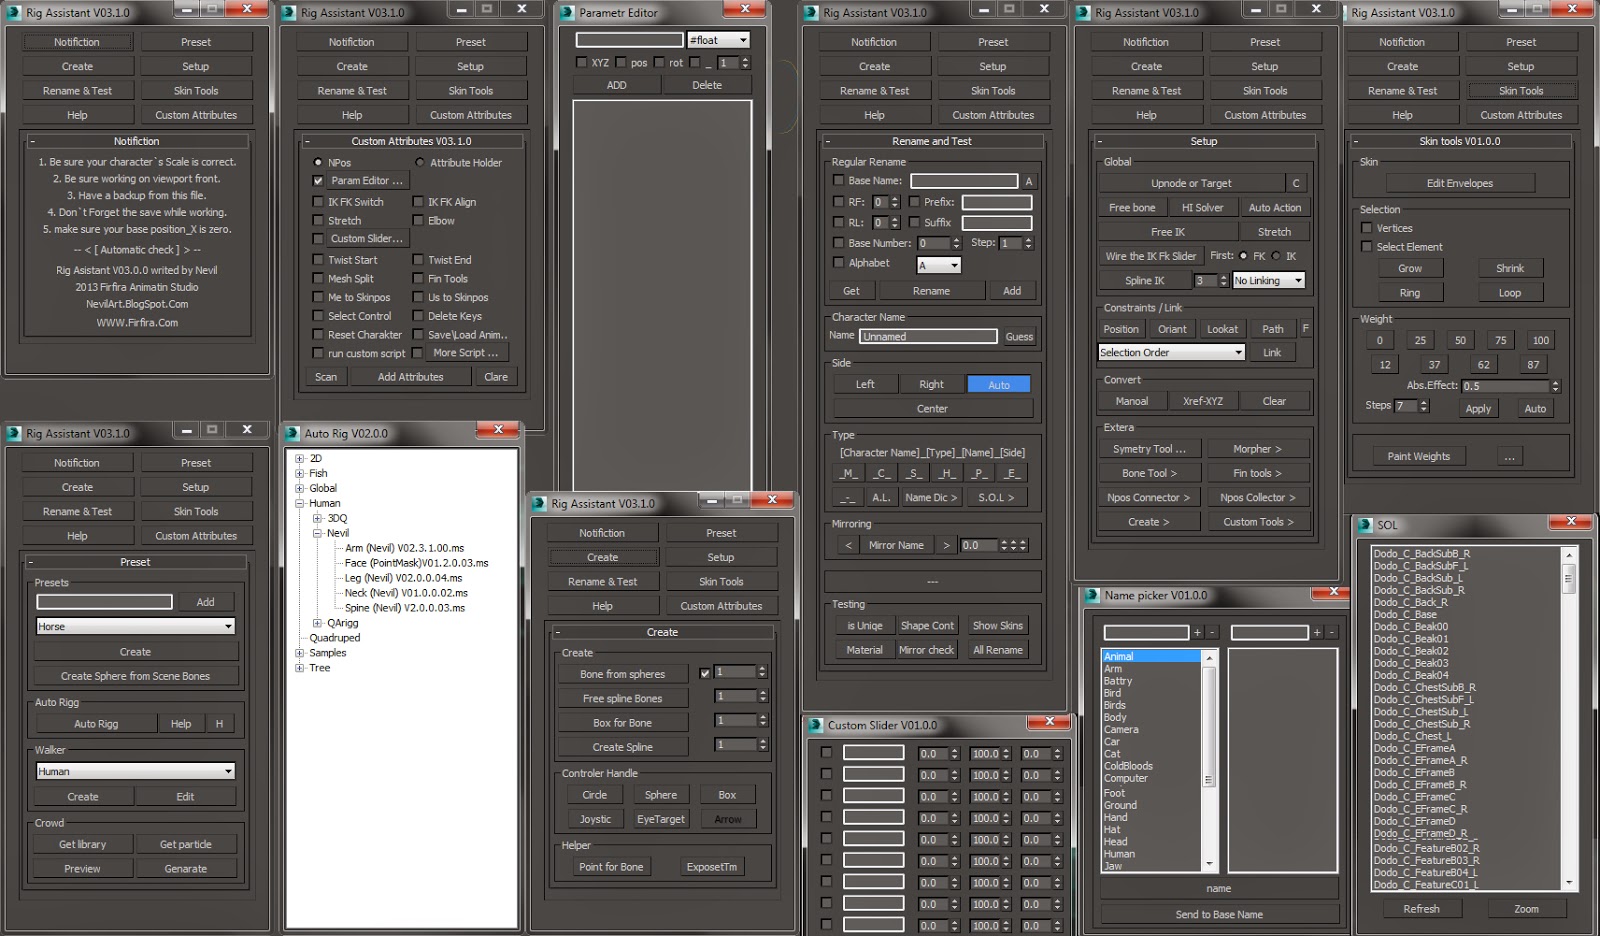Click the first '+' button in Name picker

pos(1197,632)
